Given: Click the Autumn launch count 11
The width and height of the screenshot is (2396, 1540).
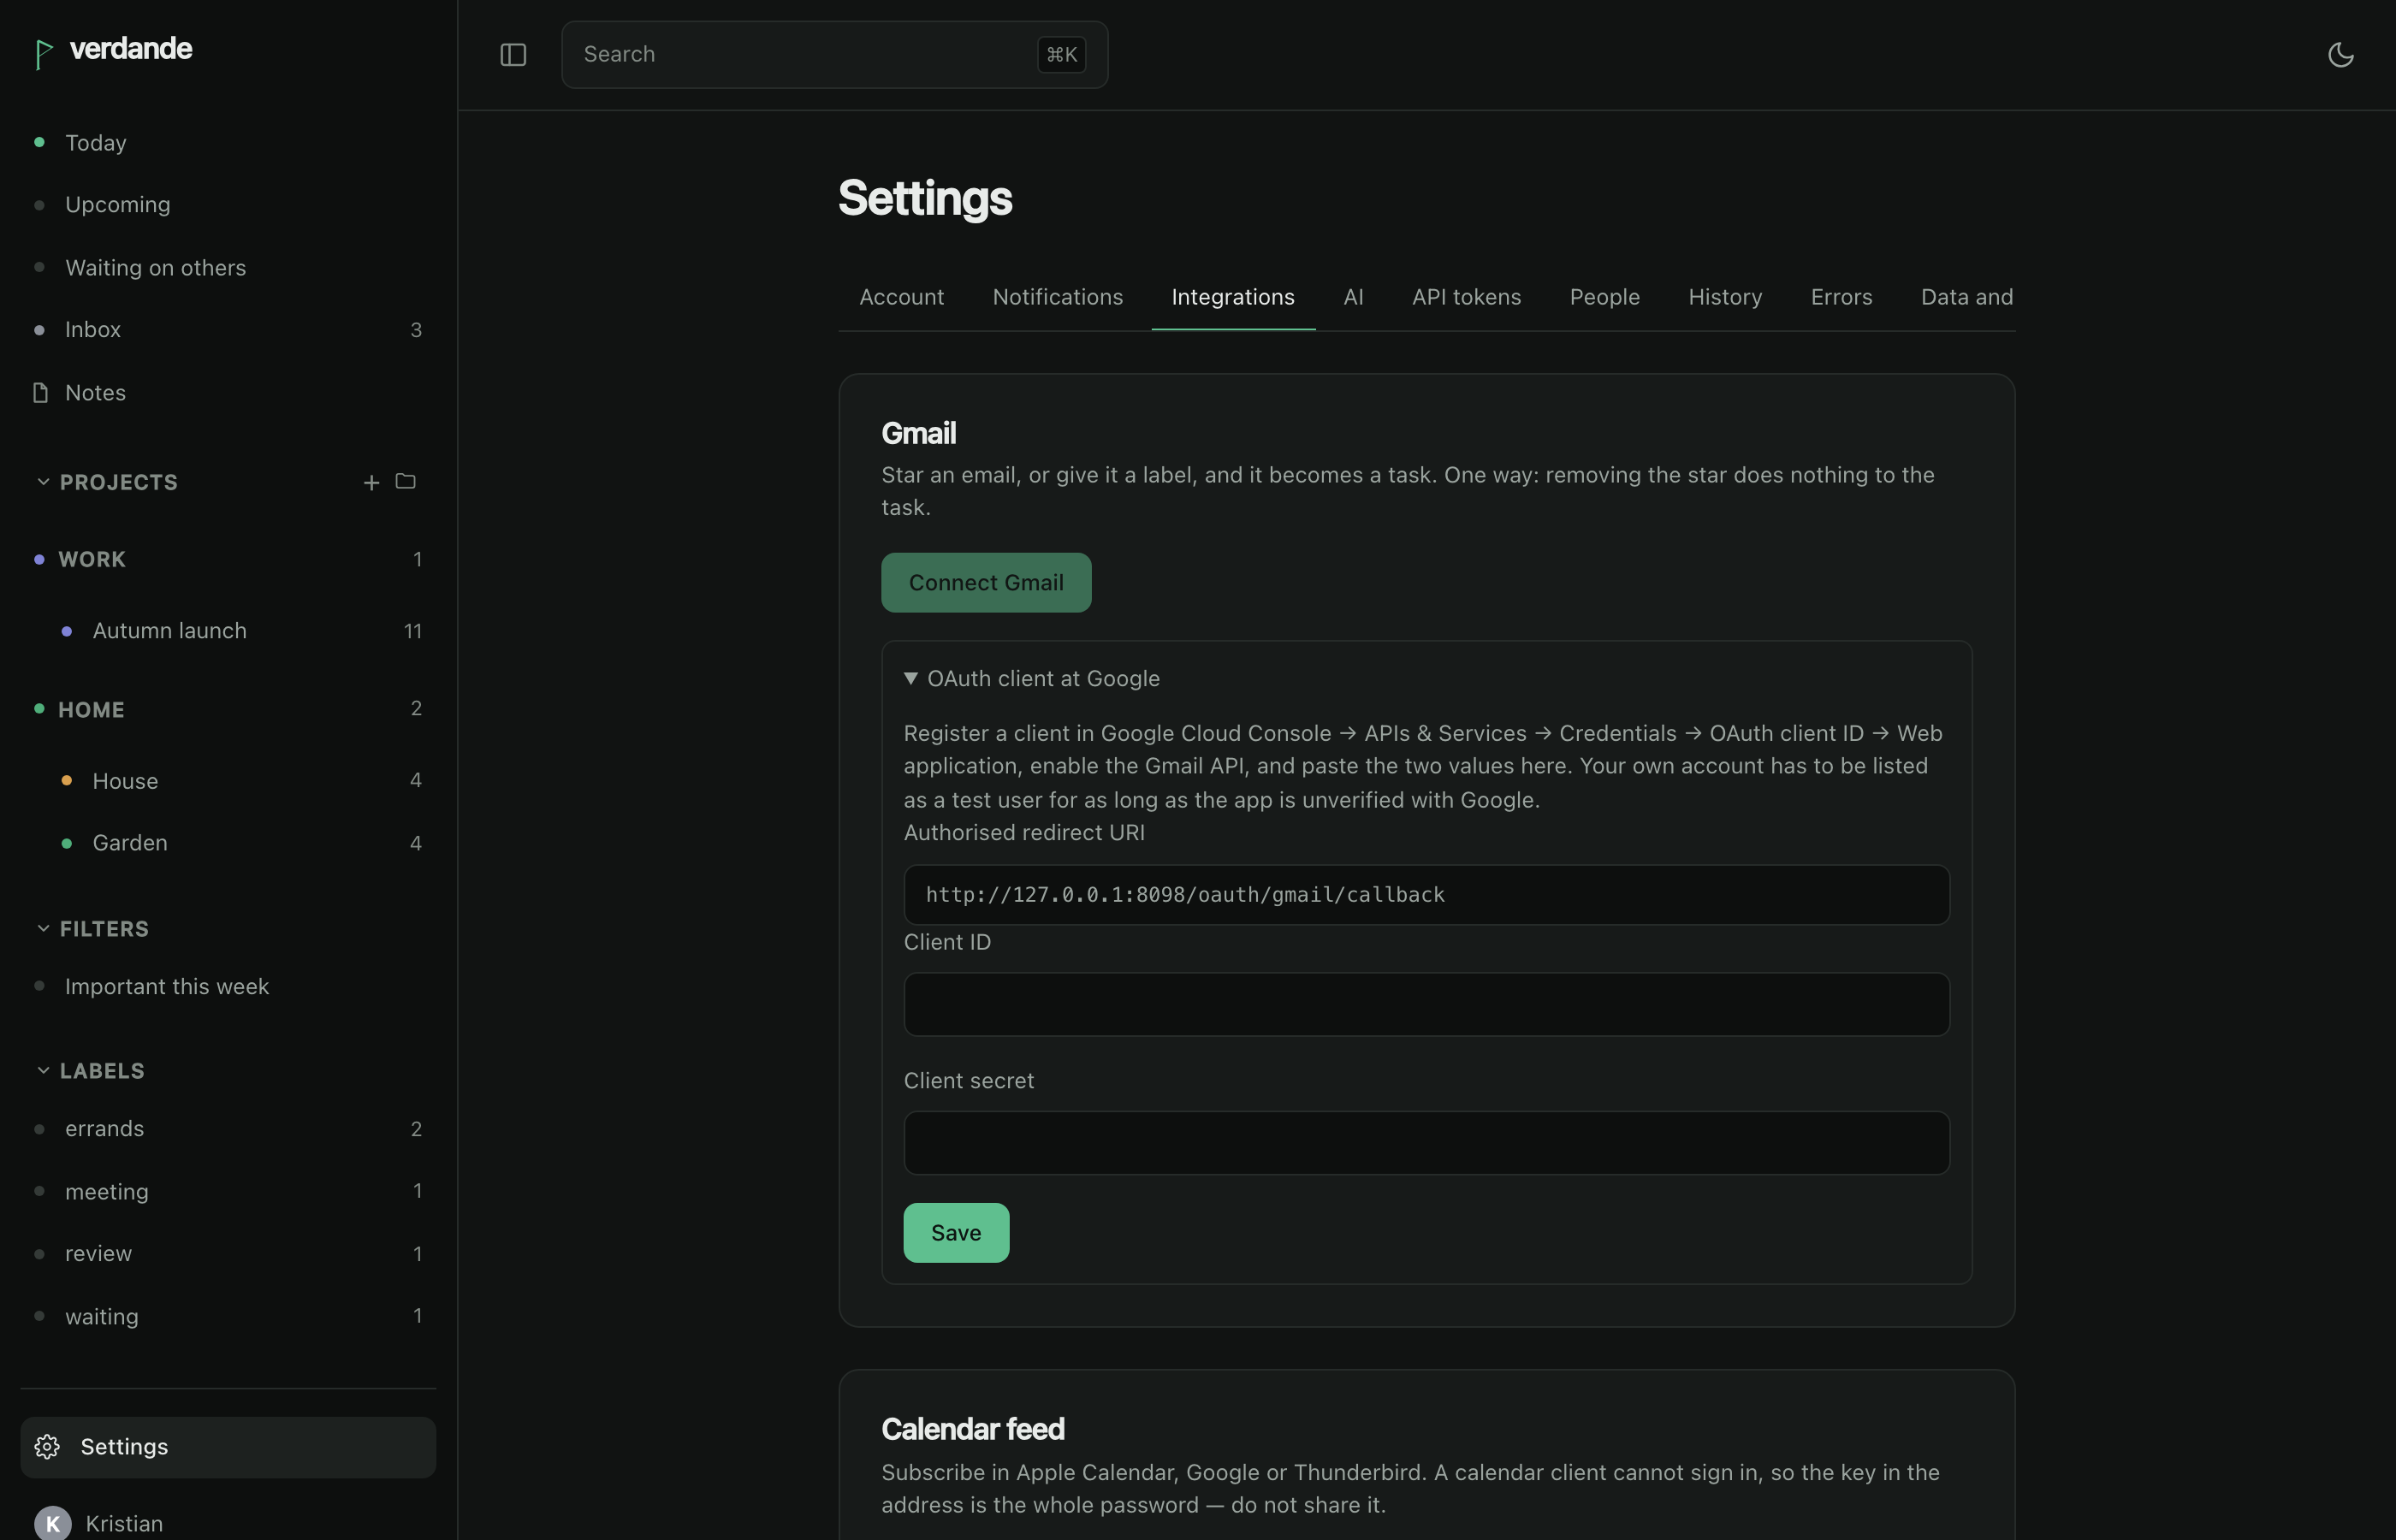Looking at the screenshot, I should (413, 631).
